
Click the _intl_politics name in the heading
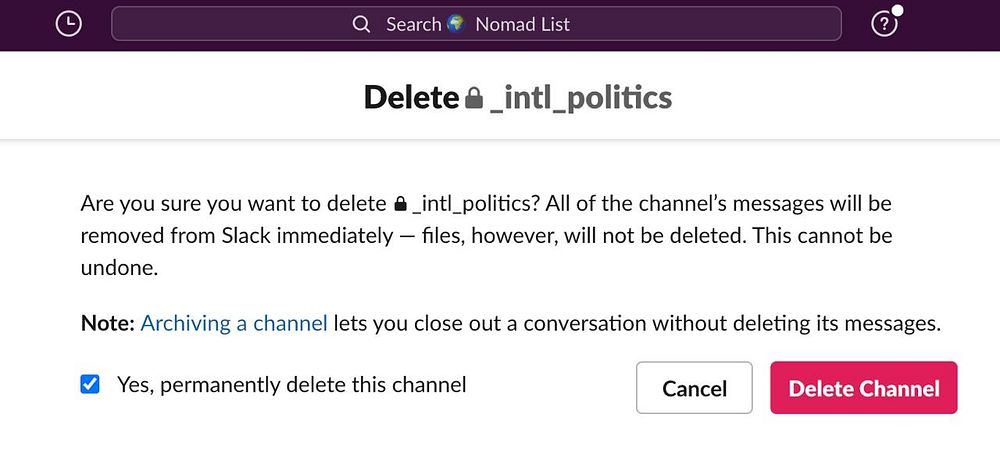click(581, 97)
